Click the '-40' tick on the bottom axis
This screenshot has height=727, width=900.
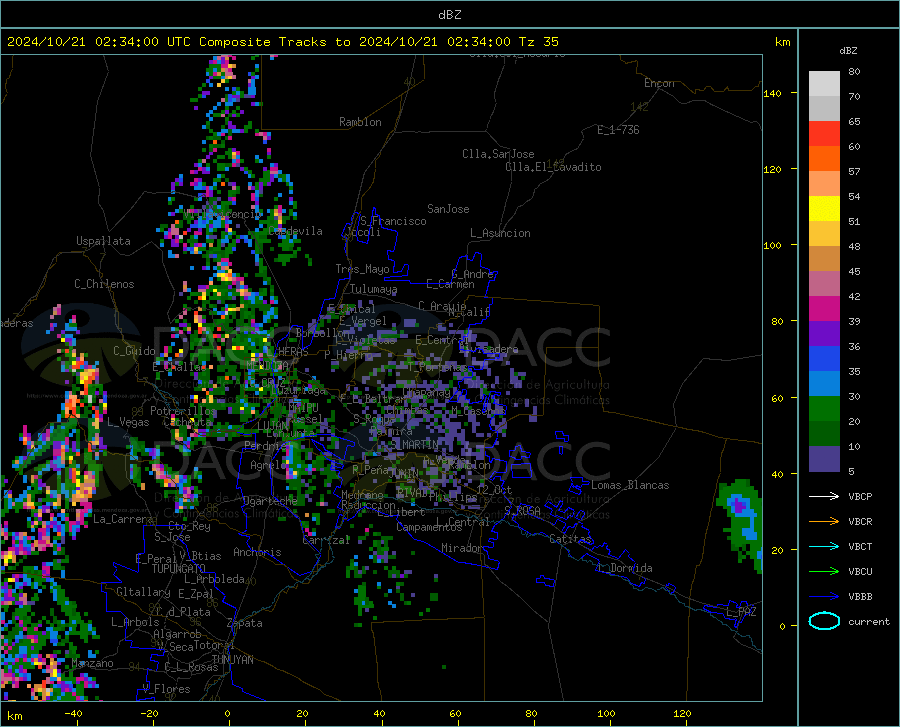pyautogui.click(x=73, y=713)
